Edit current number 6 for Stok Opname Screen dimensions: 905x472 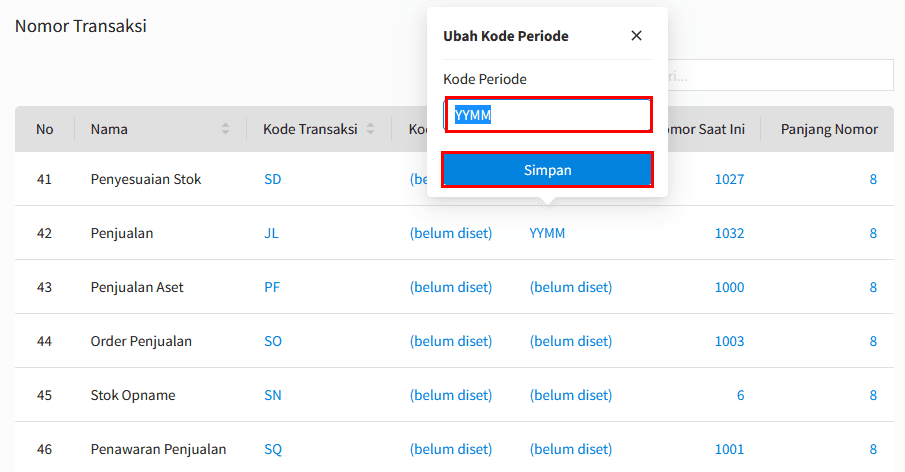pyautogui.click(x=740, y=395)
